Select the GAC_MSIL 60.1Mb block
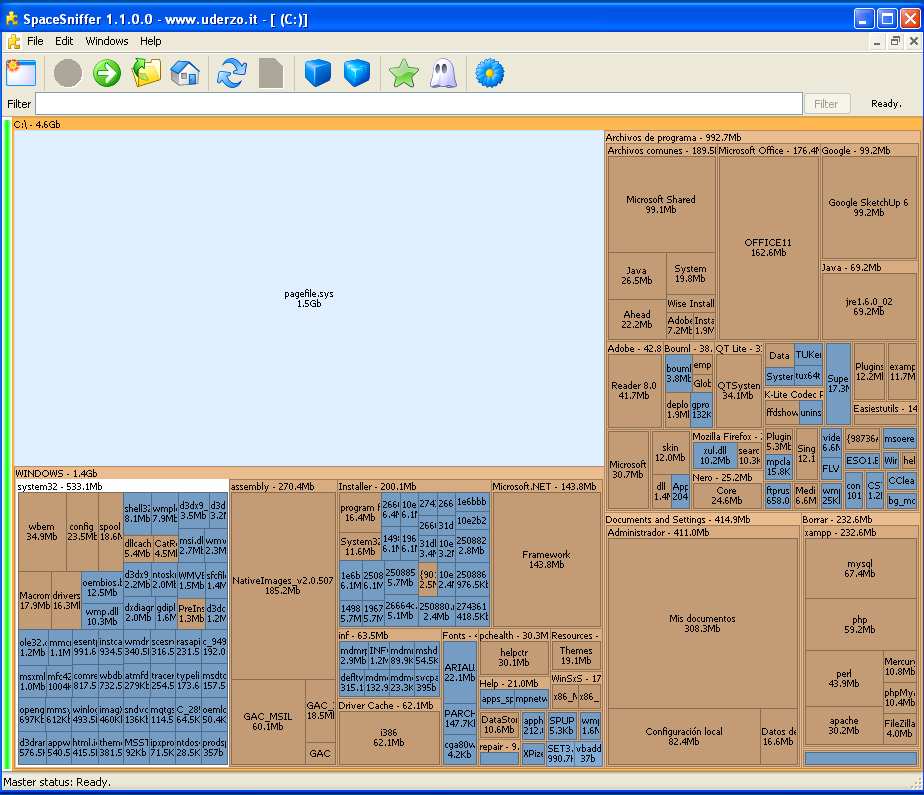 (268, 721)
